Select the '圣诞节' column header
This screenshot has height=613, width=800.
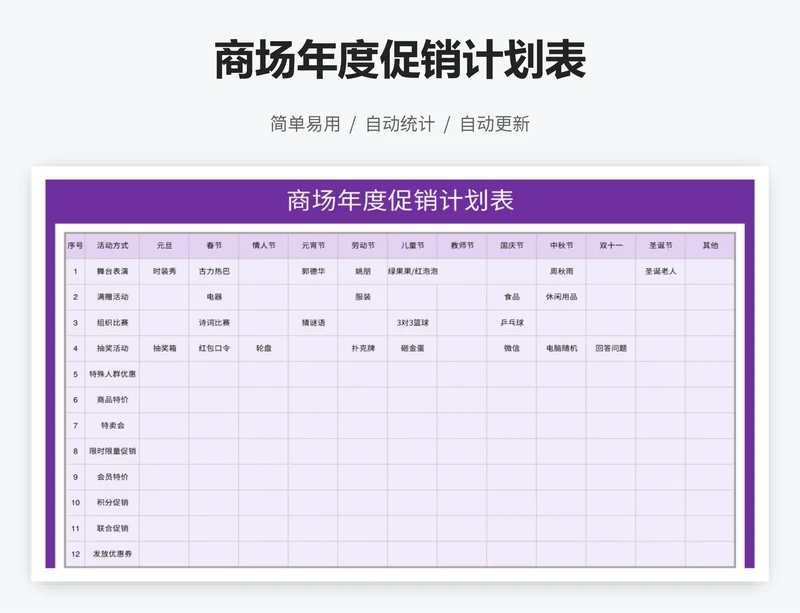(x=661, y=246)
